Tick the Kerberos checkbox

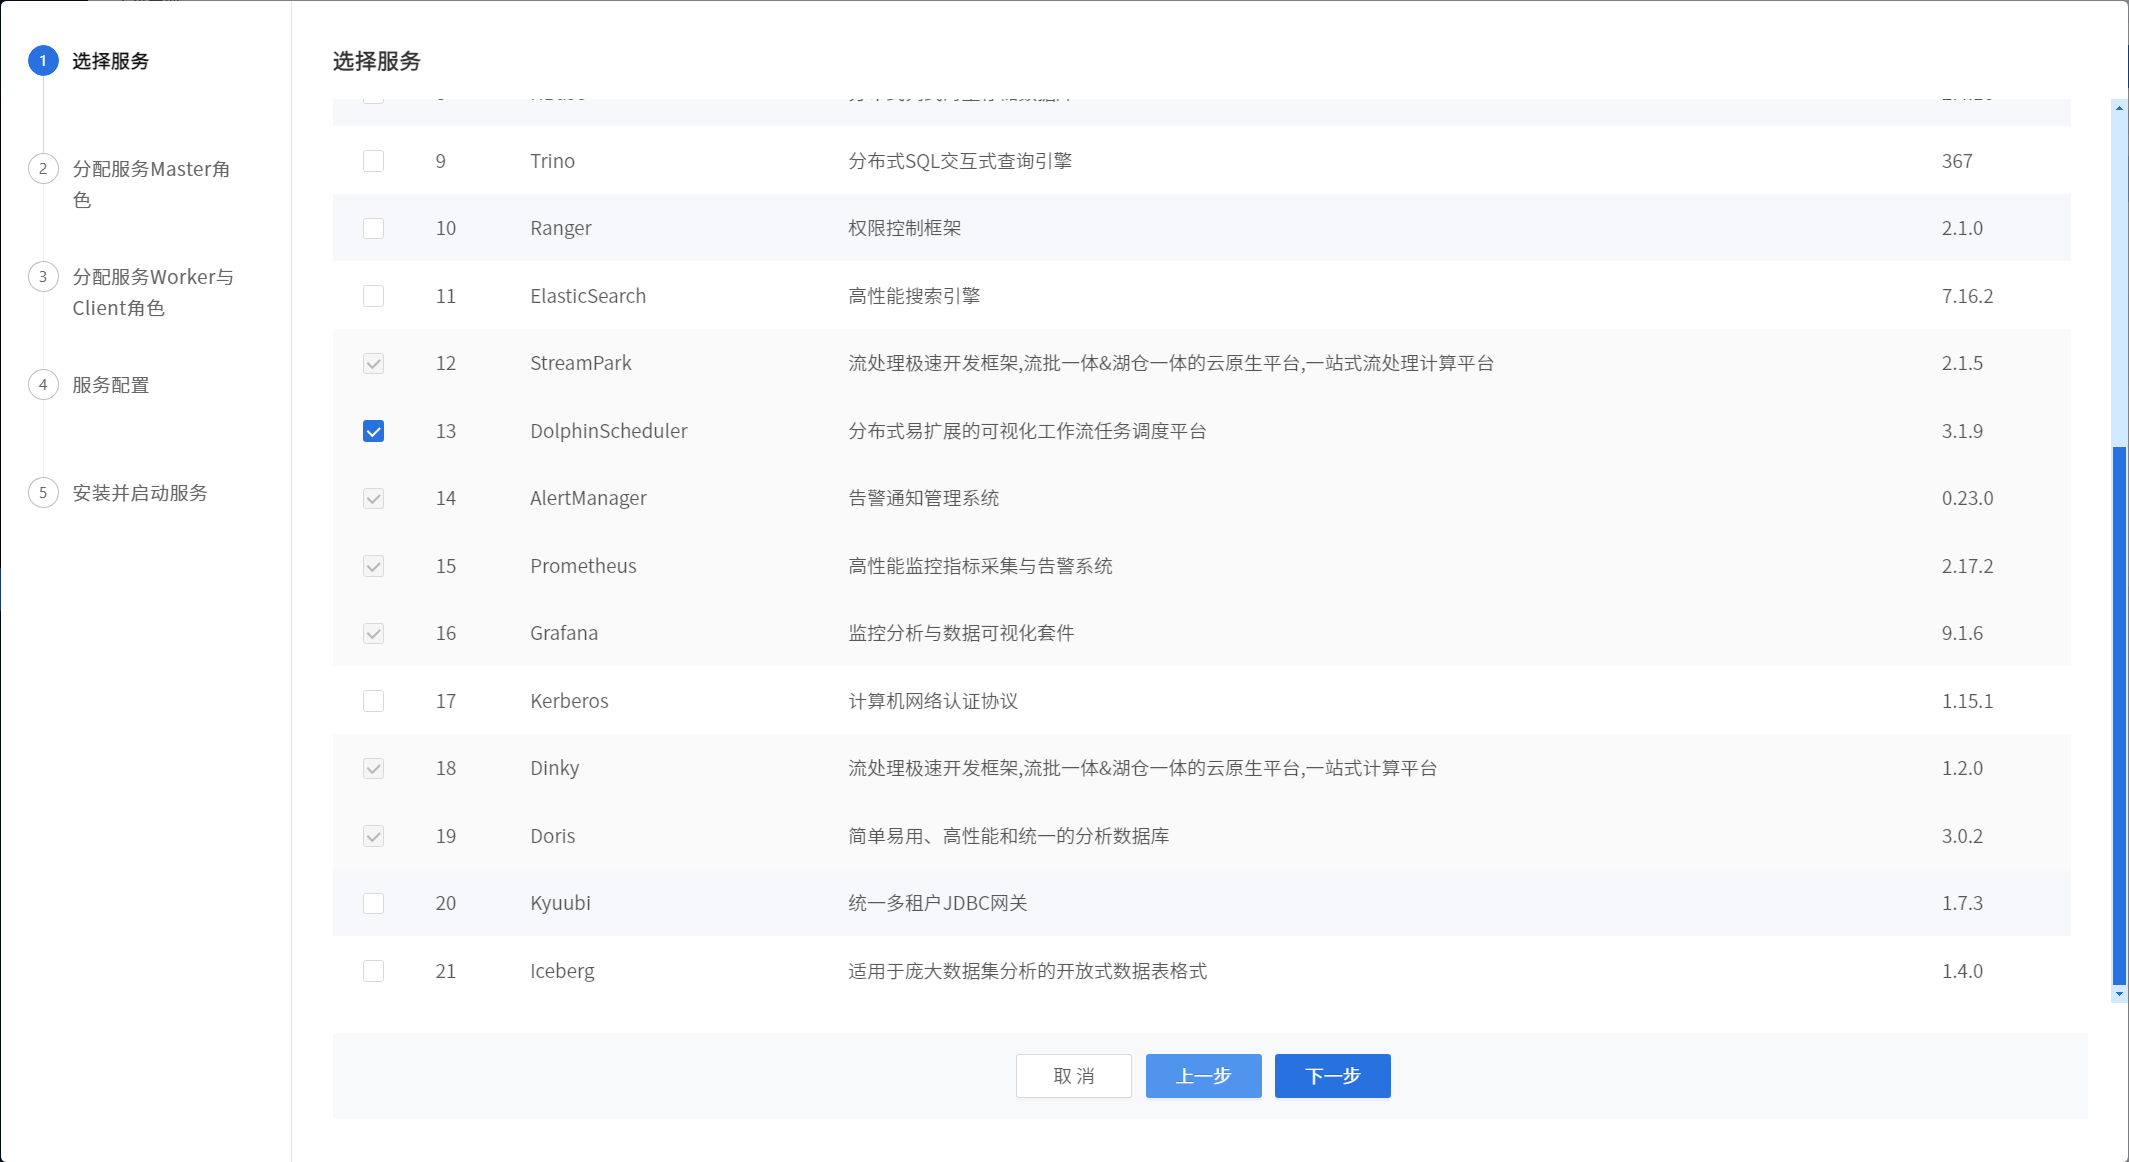(x=373, y=701)
